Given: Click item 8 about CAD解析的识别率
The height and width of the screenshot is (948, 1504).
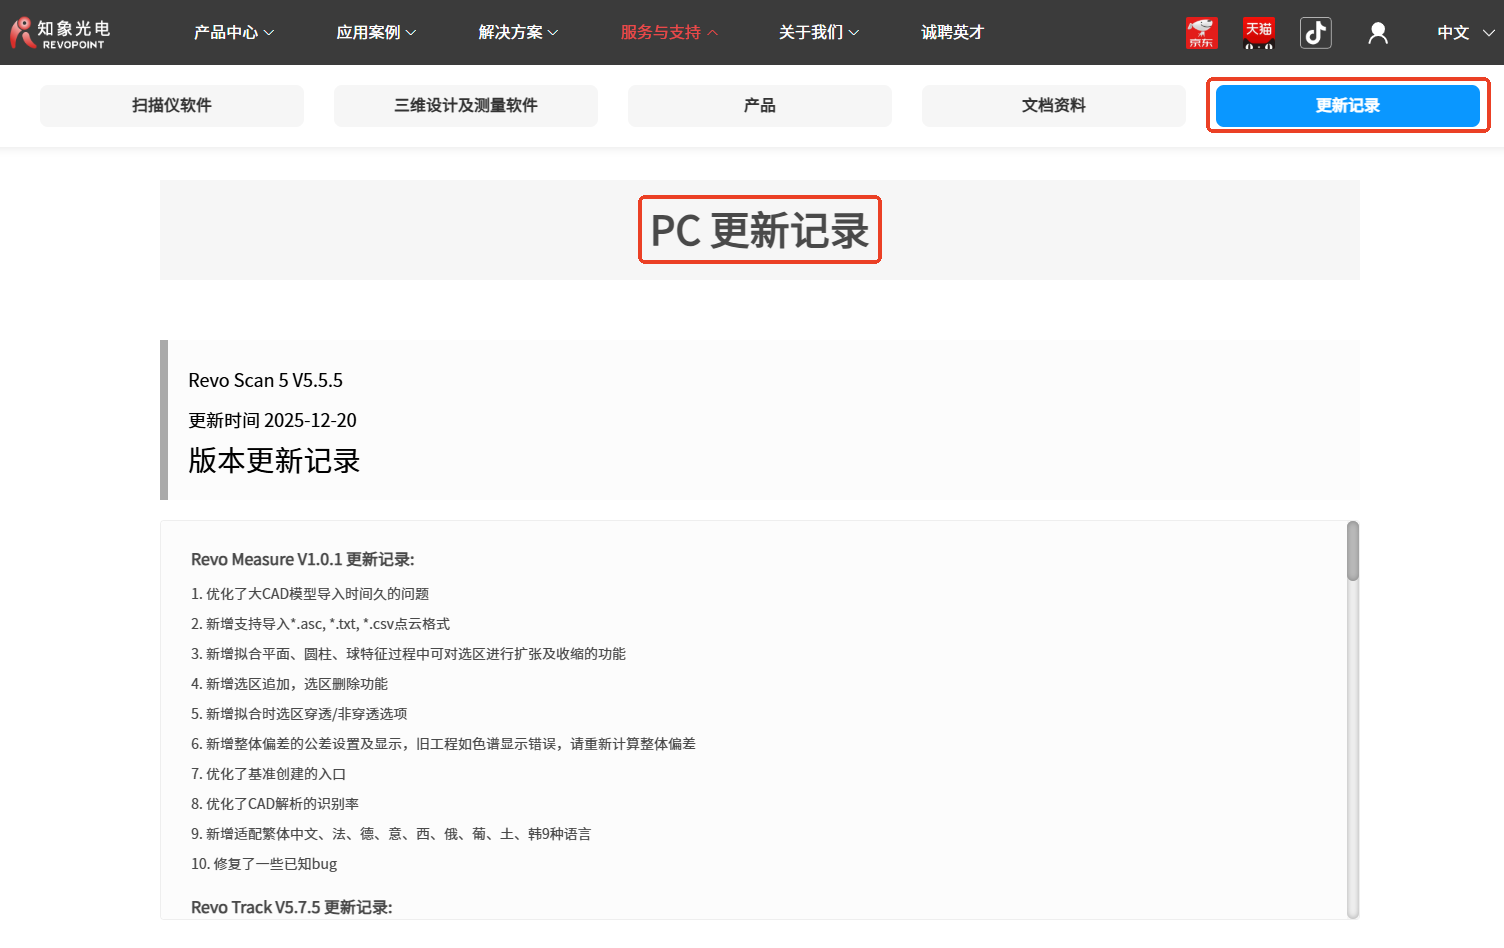Looking at the screenshot, I should [275, 804].
